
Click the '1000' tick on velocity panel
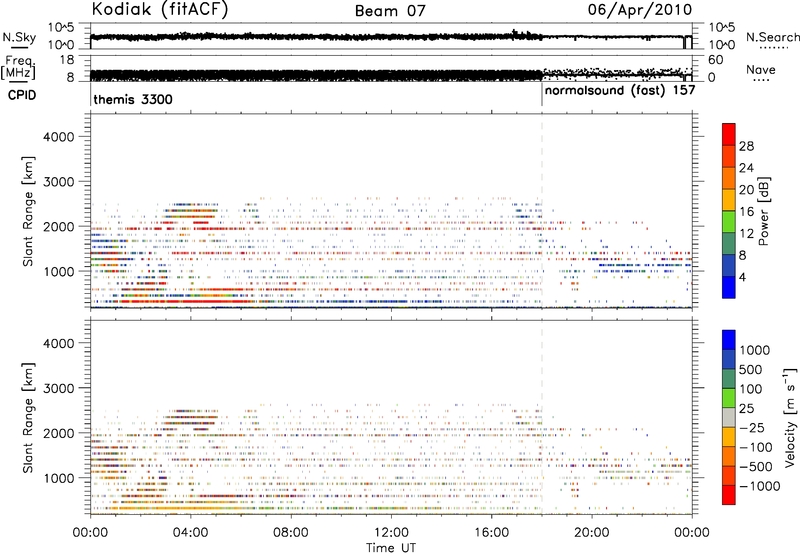59,478
